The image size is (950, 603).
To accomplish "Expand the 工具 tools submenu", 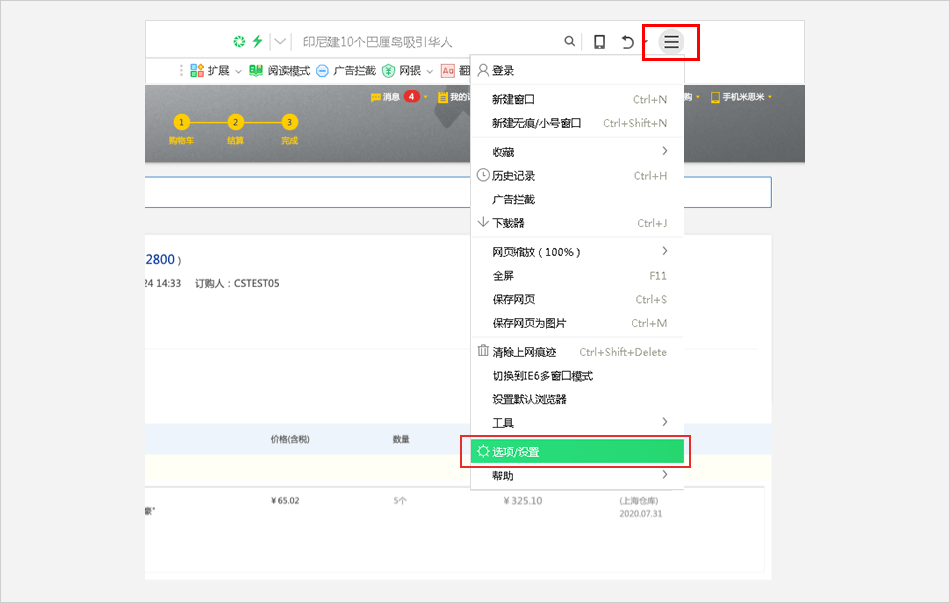I will (x=578, y=423).
